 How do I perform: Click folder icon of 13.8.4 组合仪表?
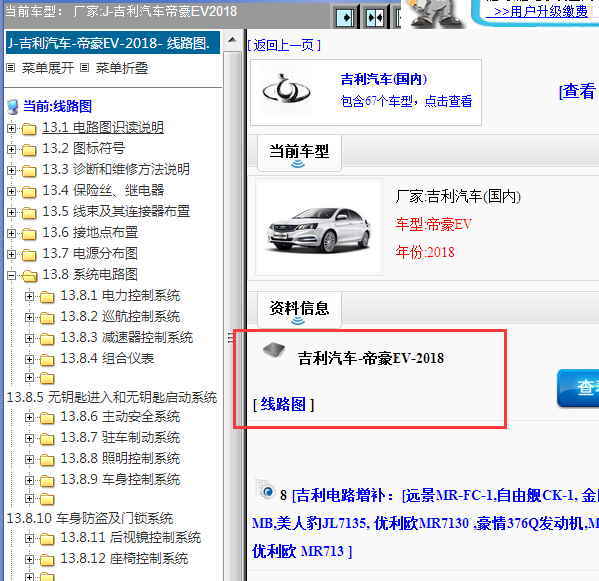pos(47,359)
